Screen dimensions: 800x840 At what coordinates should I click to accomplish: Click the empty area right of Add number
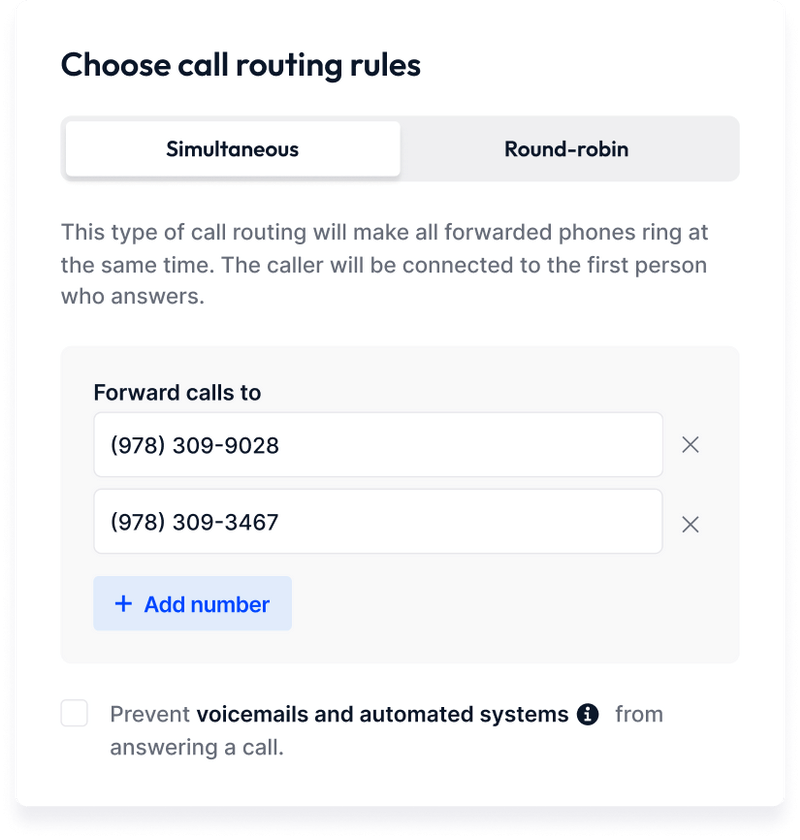[500, 604]
